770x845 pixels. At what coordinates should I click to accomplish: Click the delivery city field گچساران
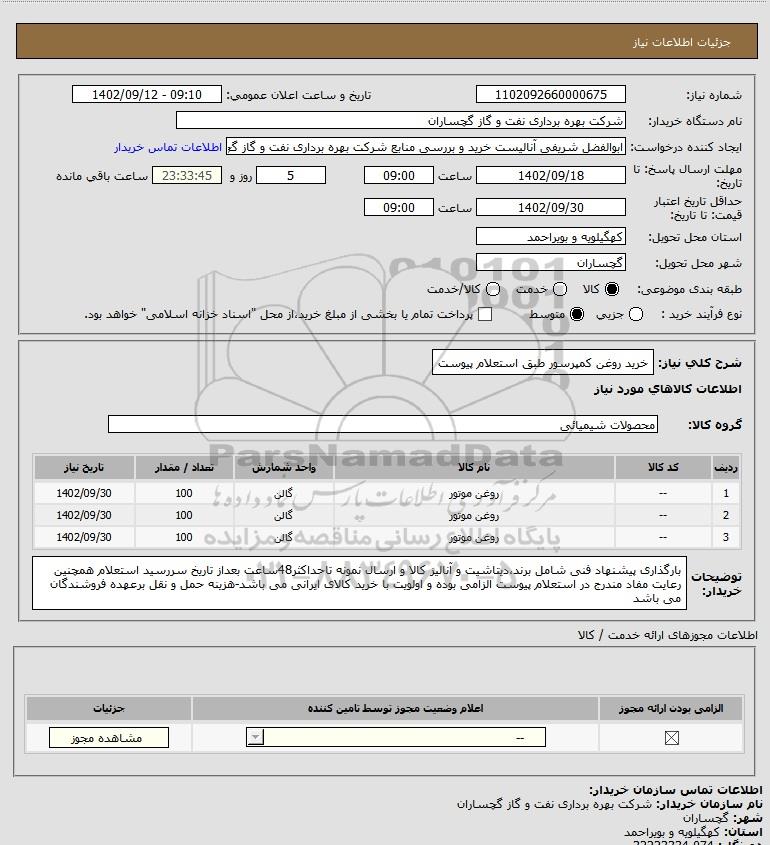pyautogui.click(x=551, y=263)
